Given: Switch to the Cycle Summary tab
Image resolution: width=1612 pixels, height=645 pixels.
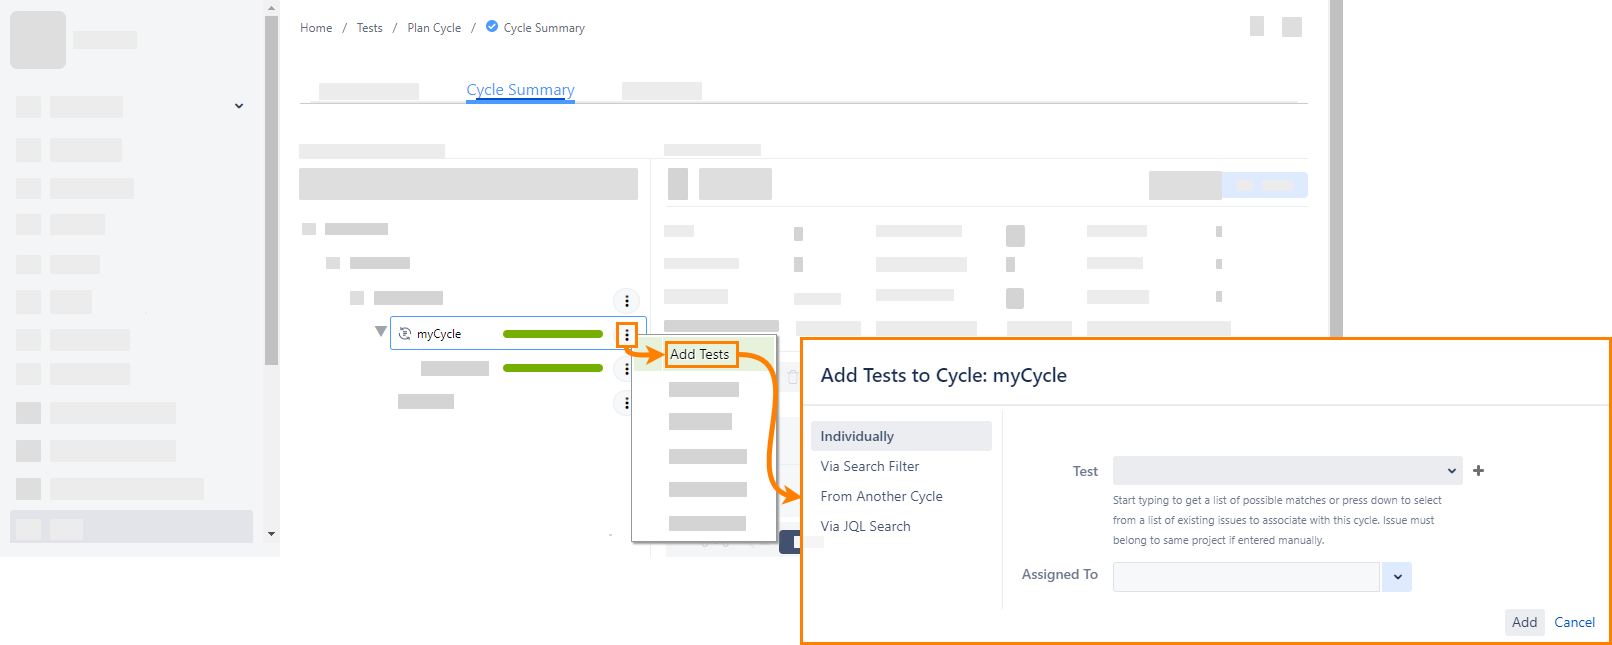Looking at the screenshot, I should click(x=520, y=90).
